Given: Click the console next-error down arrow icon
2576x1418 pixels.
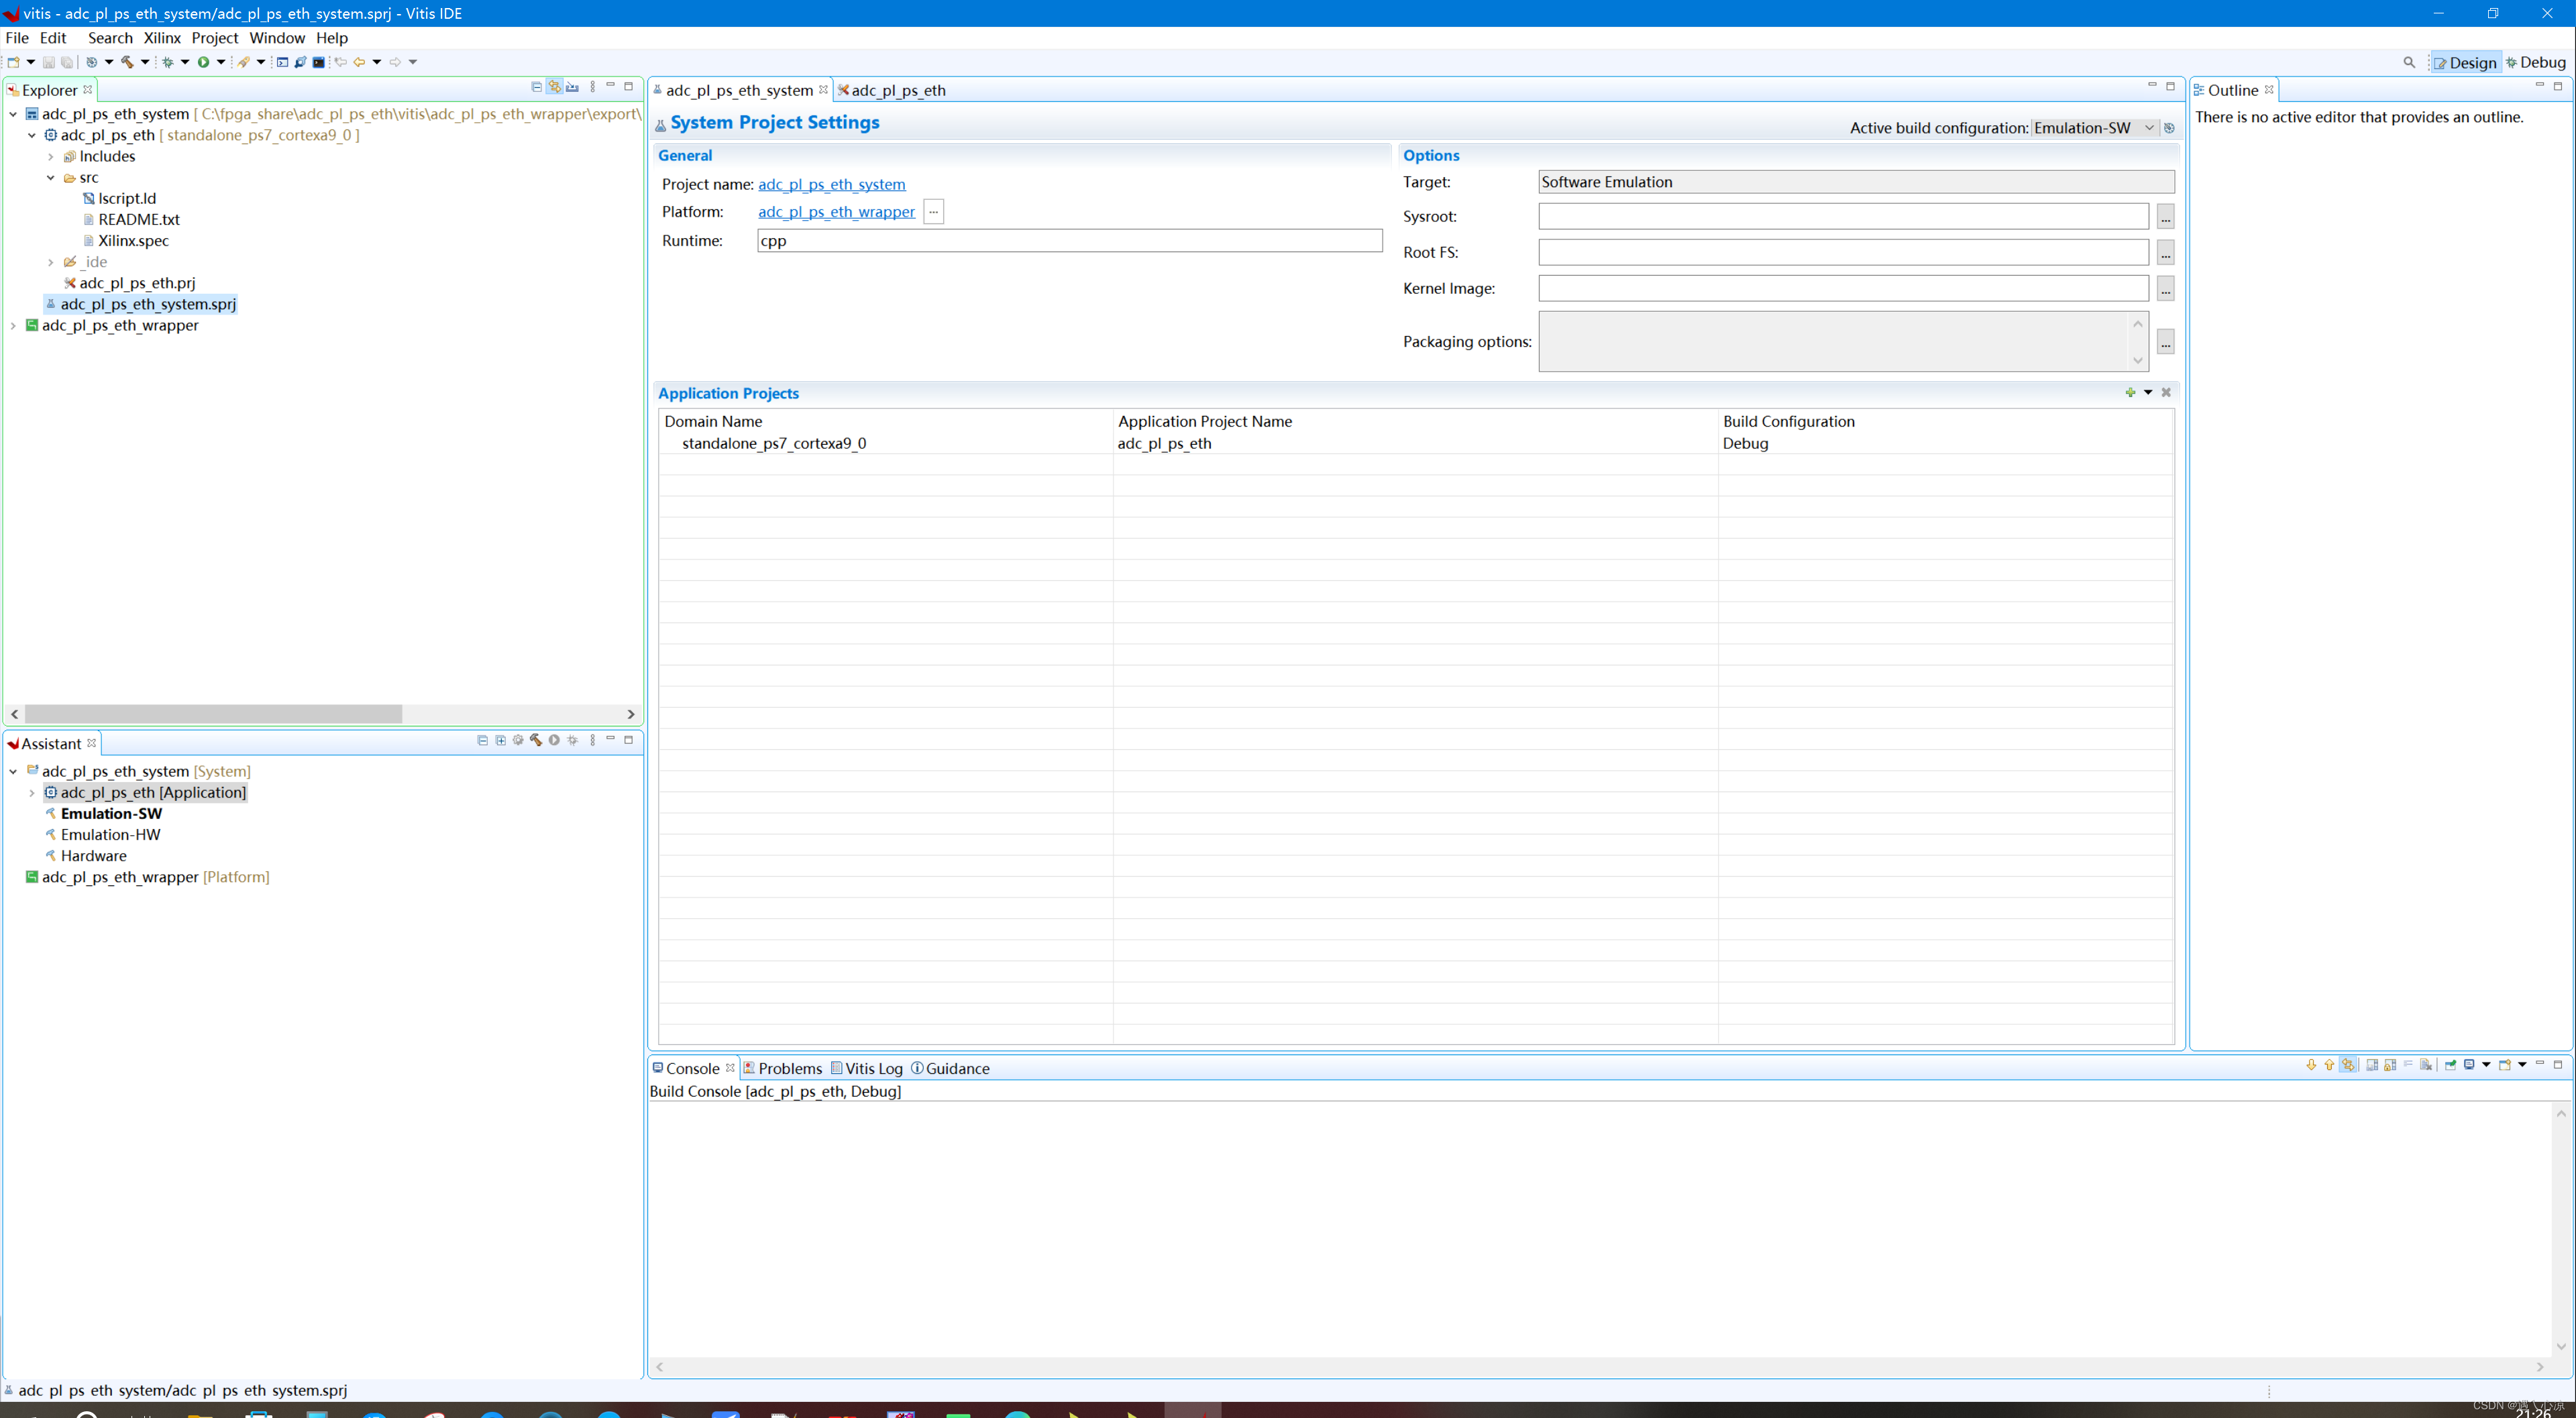Looking at the screenshot, I should point(2311,1065).
